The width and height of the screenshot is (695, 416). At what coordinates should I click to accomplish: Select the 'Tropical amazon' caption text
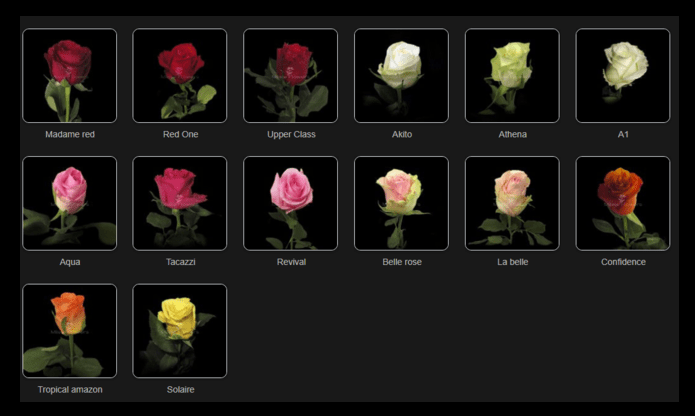70,389
